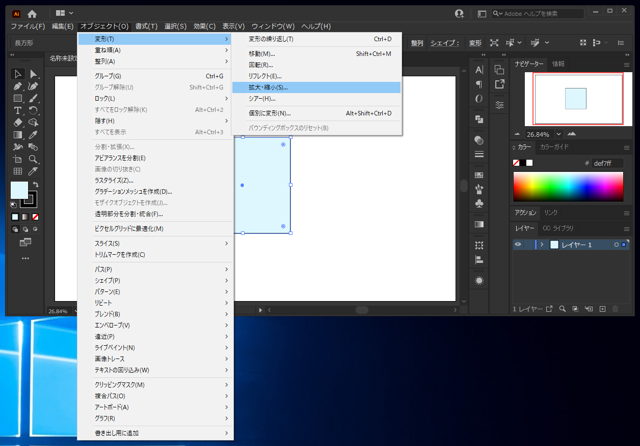Viewport: 640px width, 446px height.
Task: Select グループ(G) menu entry
Action: (156, 76)
